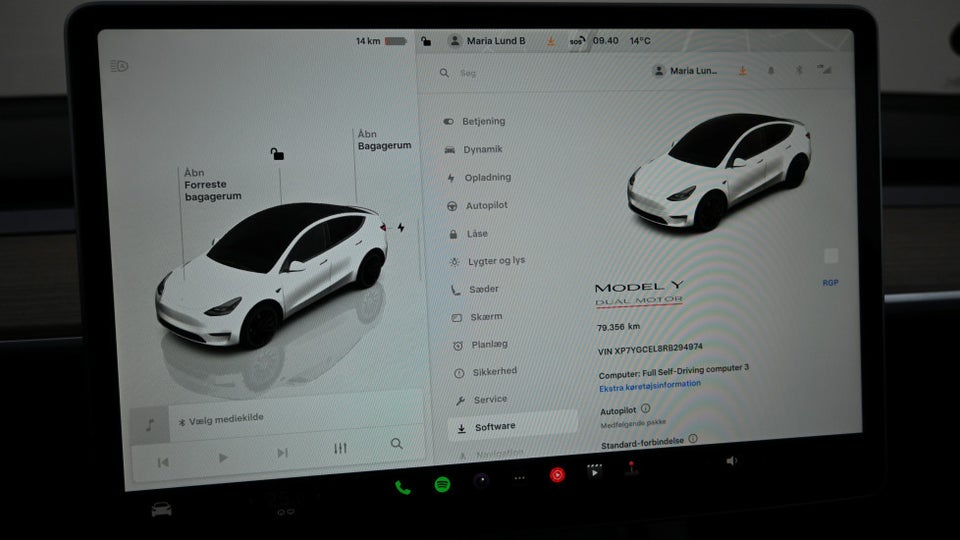Select the Software menu item
Viewport: 960px width, 540px height.
[513, 427]
